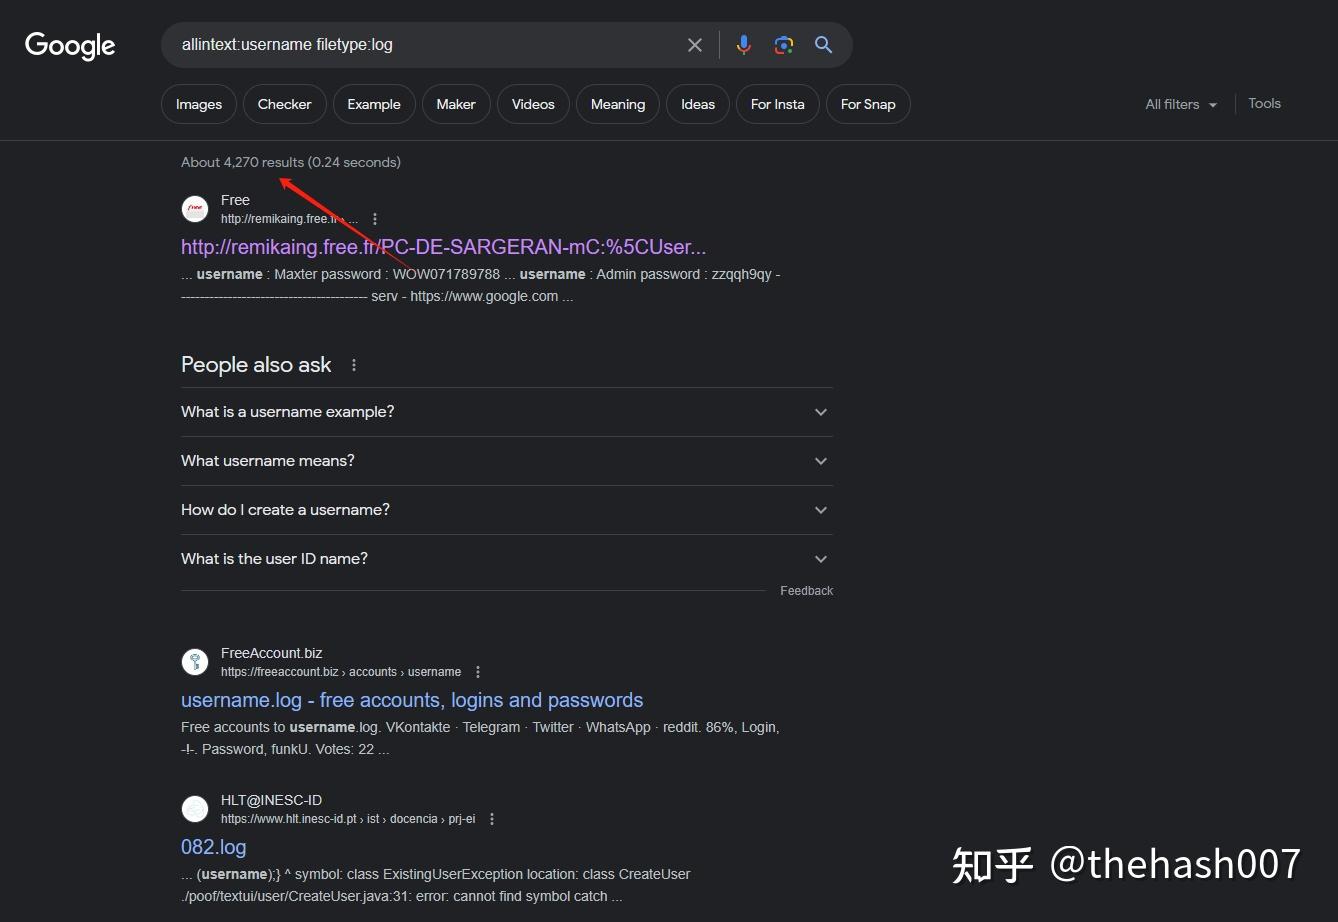1338x922 pixels.
Task: Open the Tools button
Action: click(1264, 103)
